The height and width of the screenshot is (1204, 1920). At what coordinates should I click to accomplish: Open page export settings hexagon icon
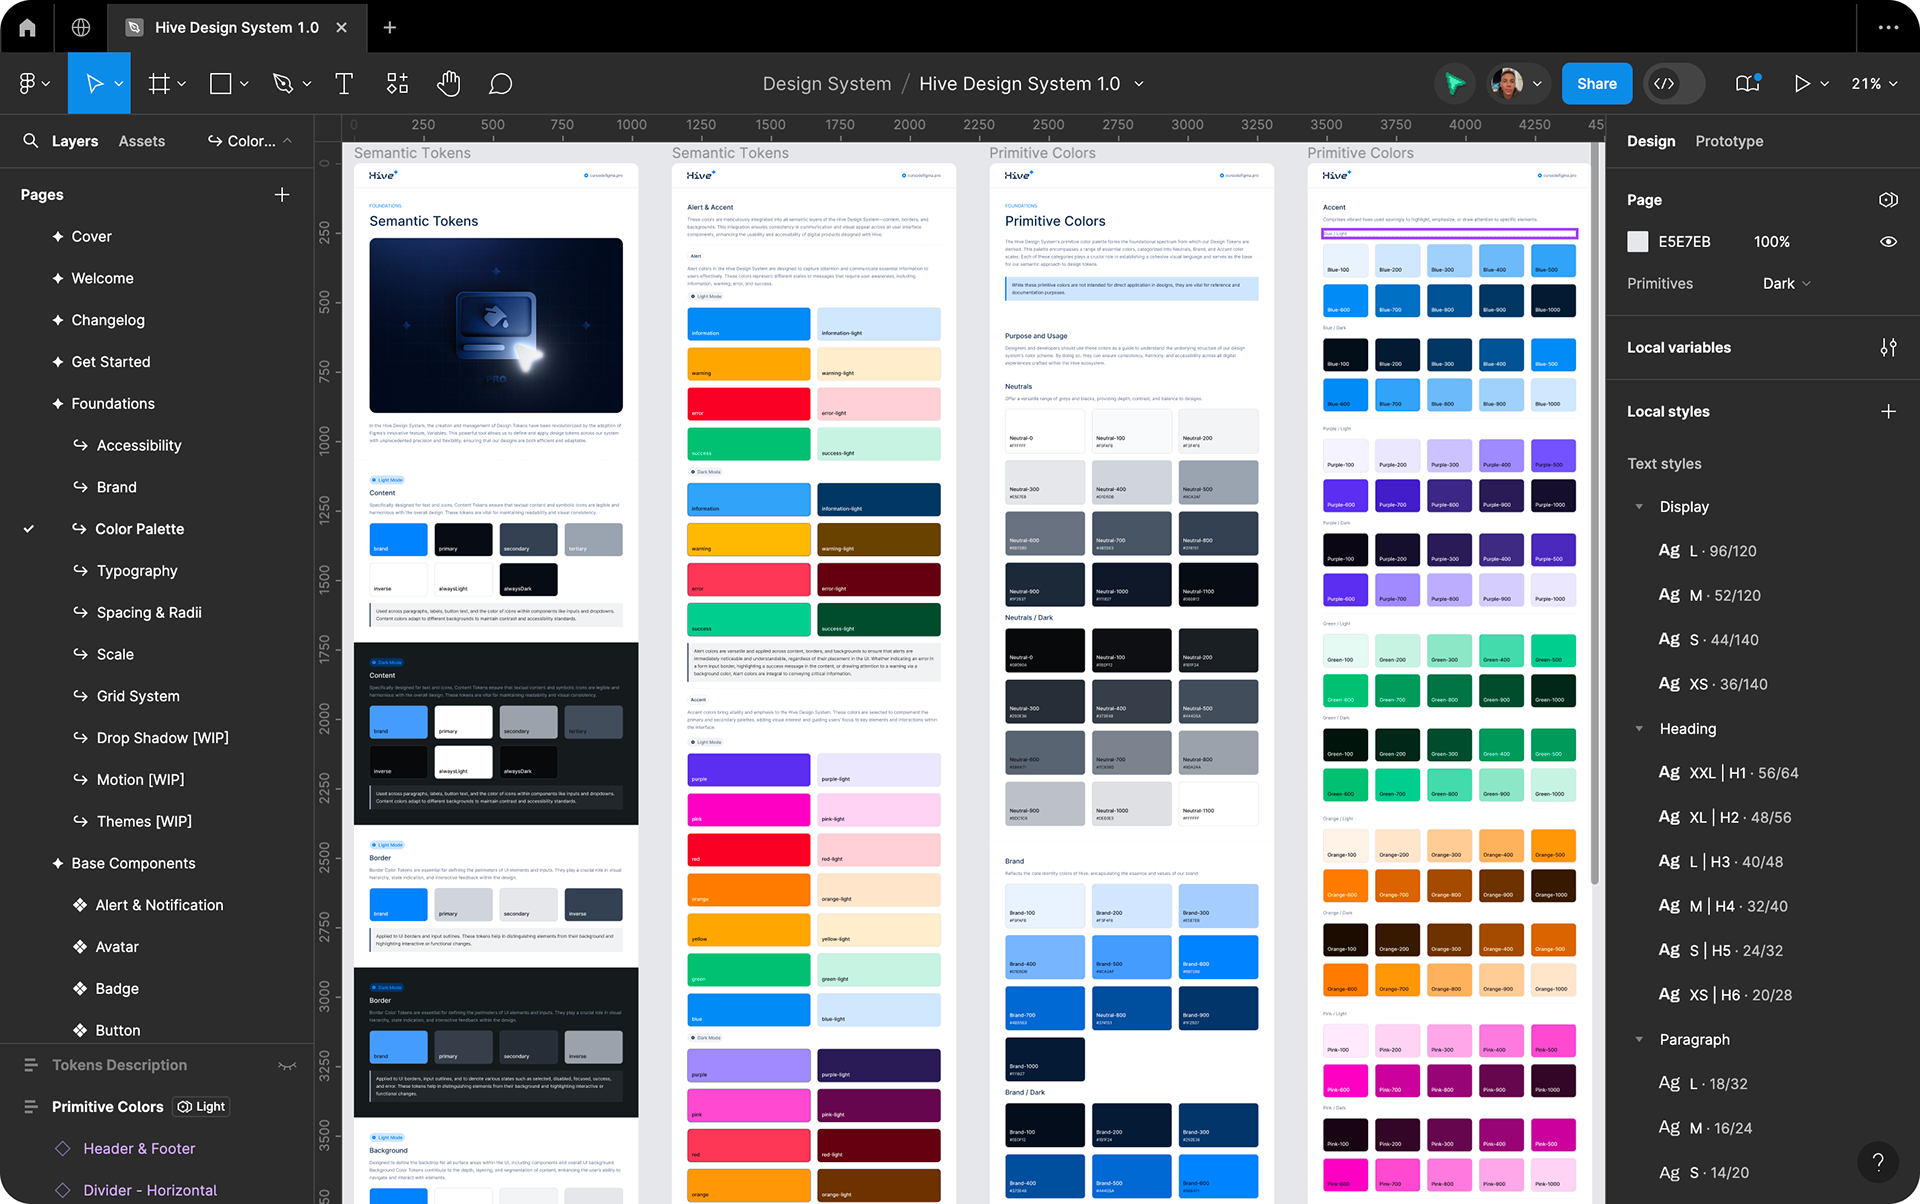tap(1888, 200)
